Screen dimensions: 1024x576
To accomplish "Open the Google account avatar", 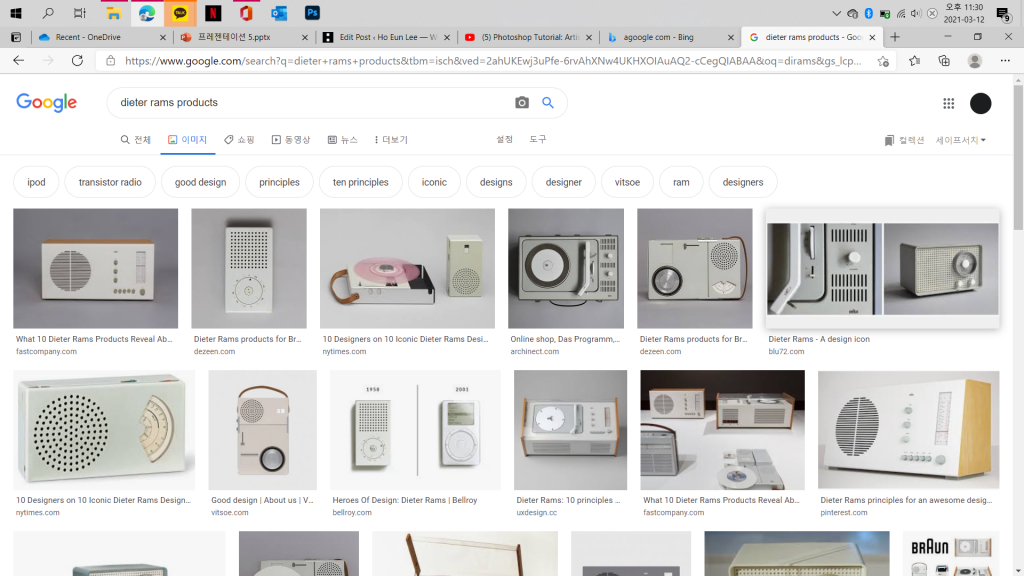I will click(980, 103).
